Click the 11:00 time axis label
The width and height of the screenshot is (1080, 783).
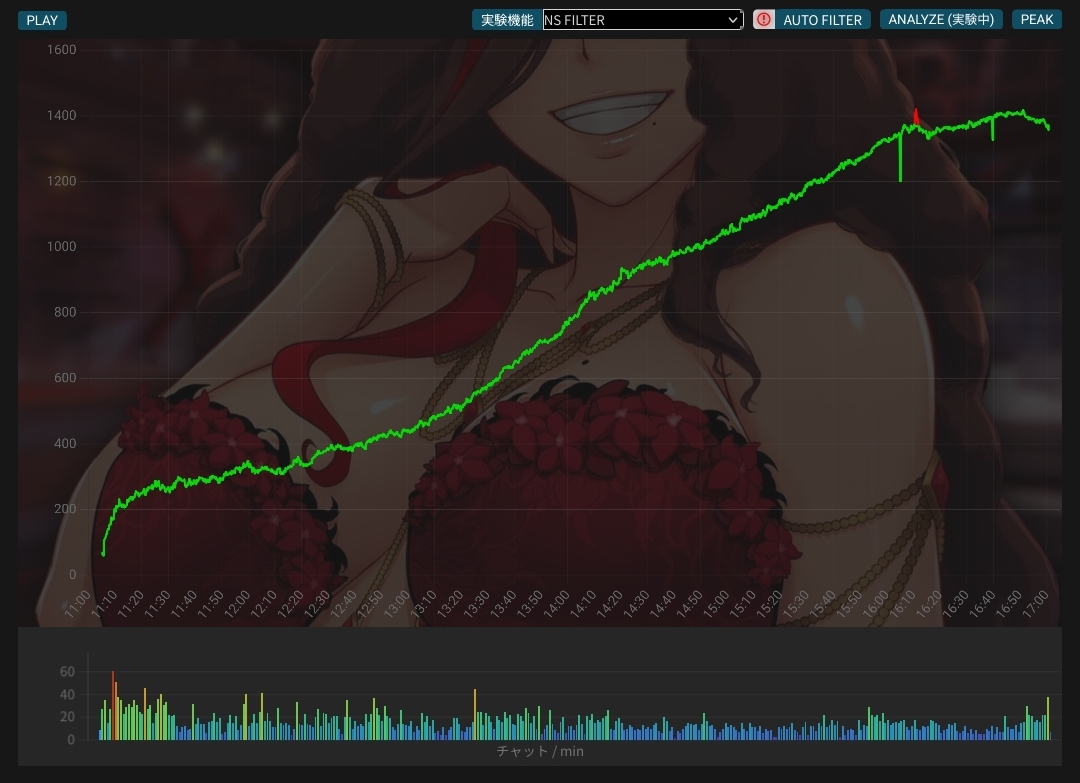click(x=77, y=604)
